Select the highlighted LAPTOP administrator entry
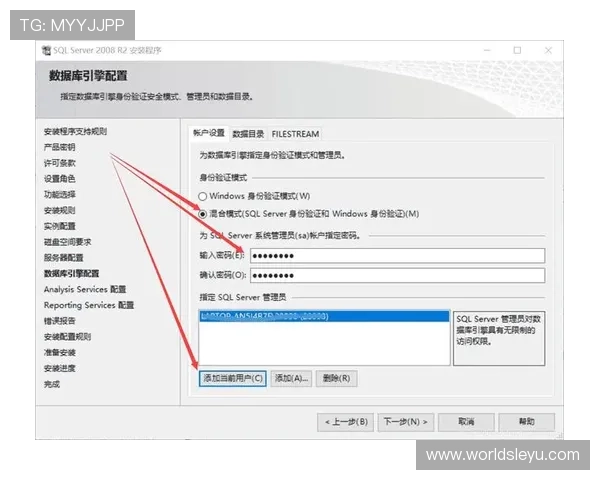This screenshot has width=600, height=480. tap(324, 316)
